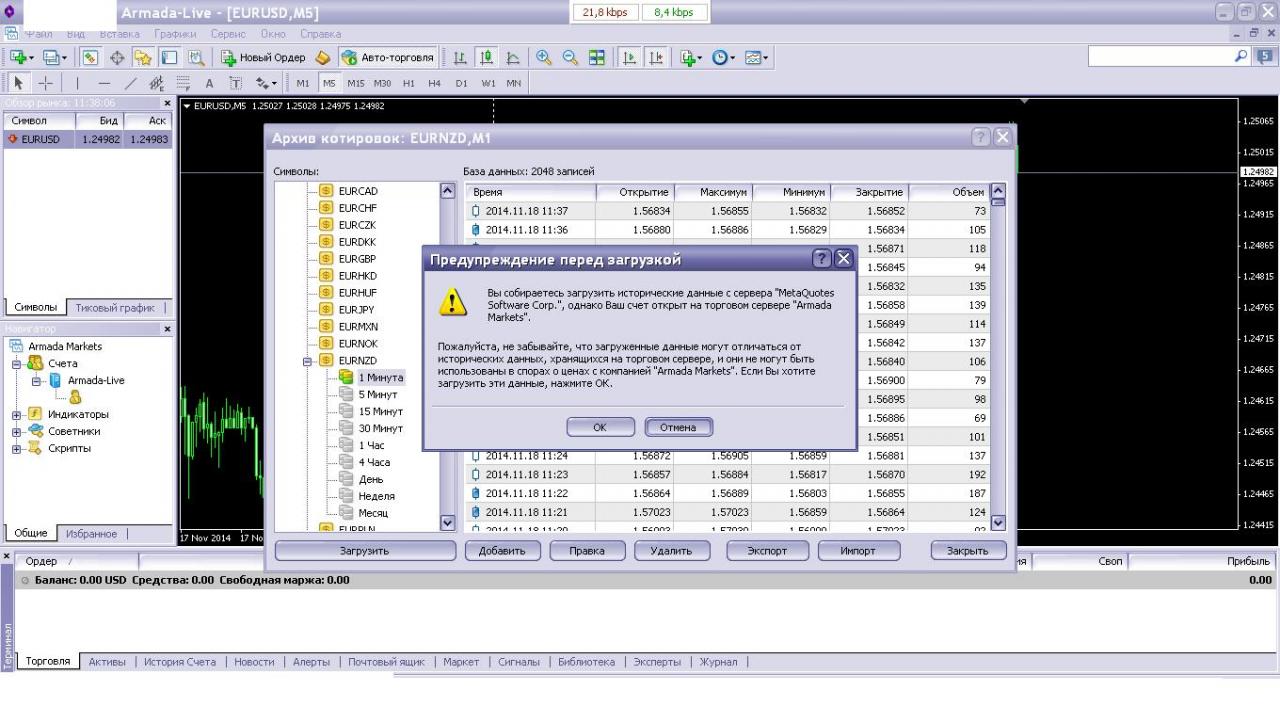Viewport: 1280px width, 723px height.
Task: Switch chart to candlesticks icon
Action: click(487, 58)
